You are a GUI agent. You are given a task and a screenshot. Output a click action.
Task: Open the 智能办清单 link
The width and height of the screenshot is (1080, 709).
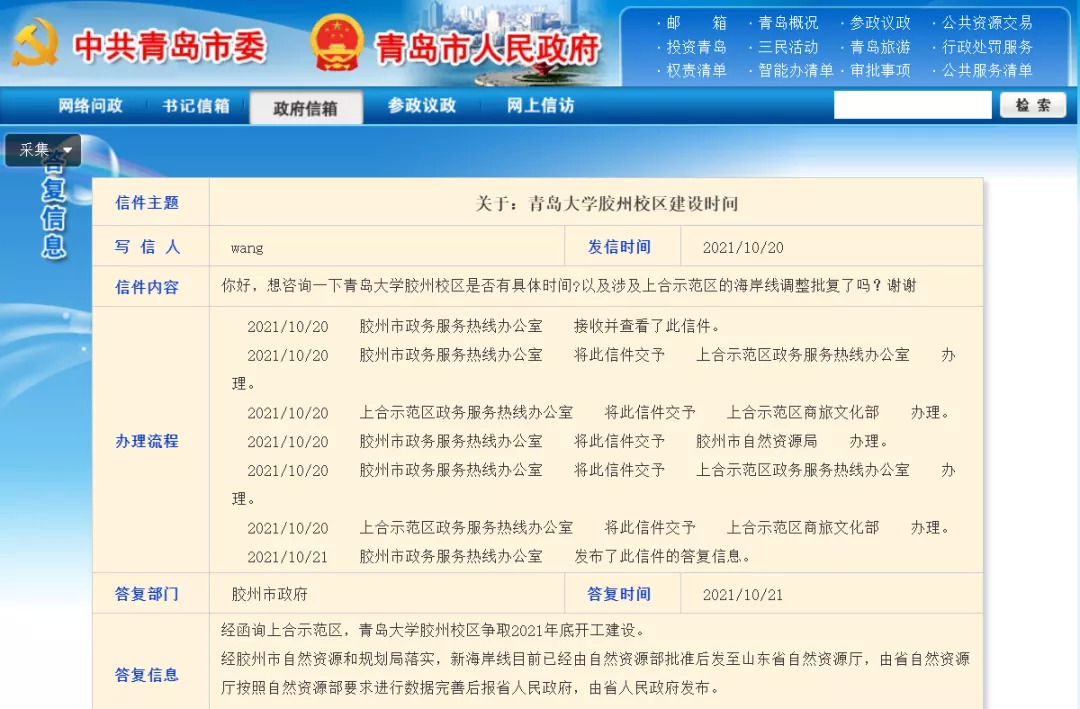(796, 70)
